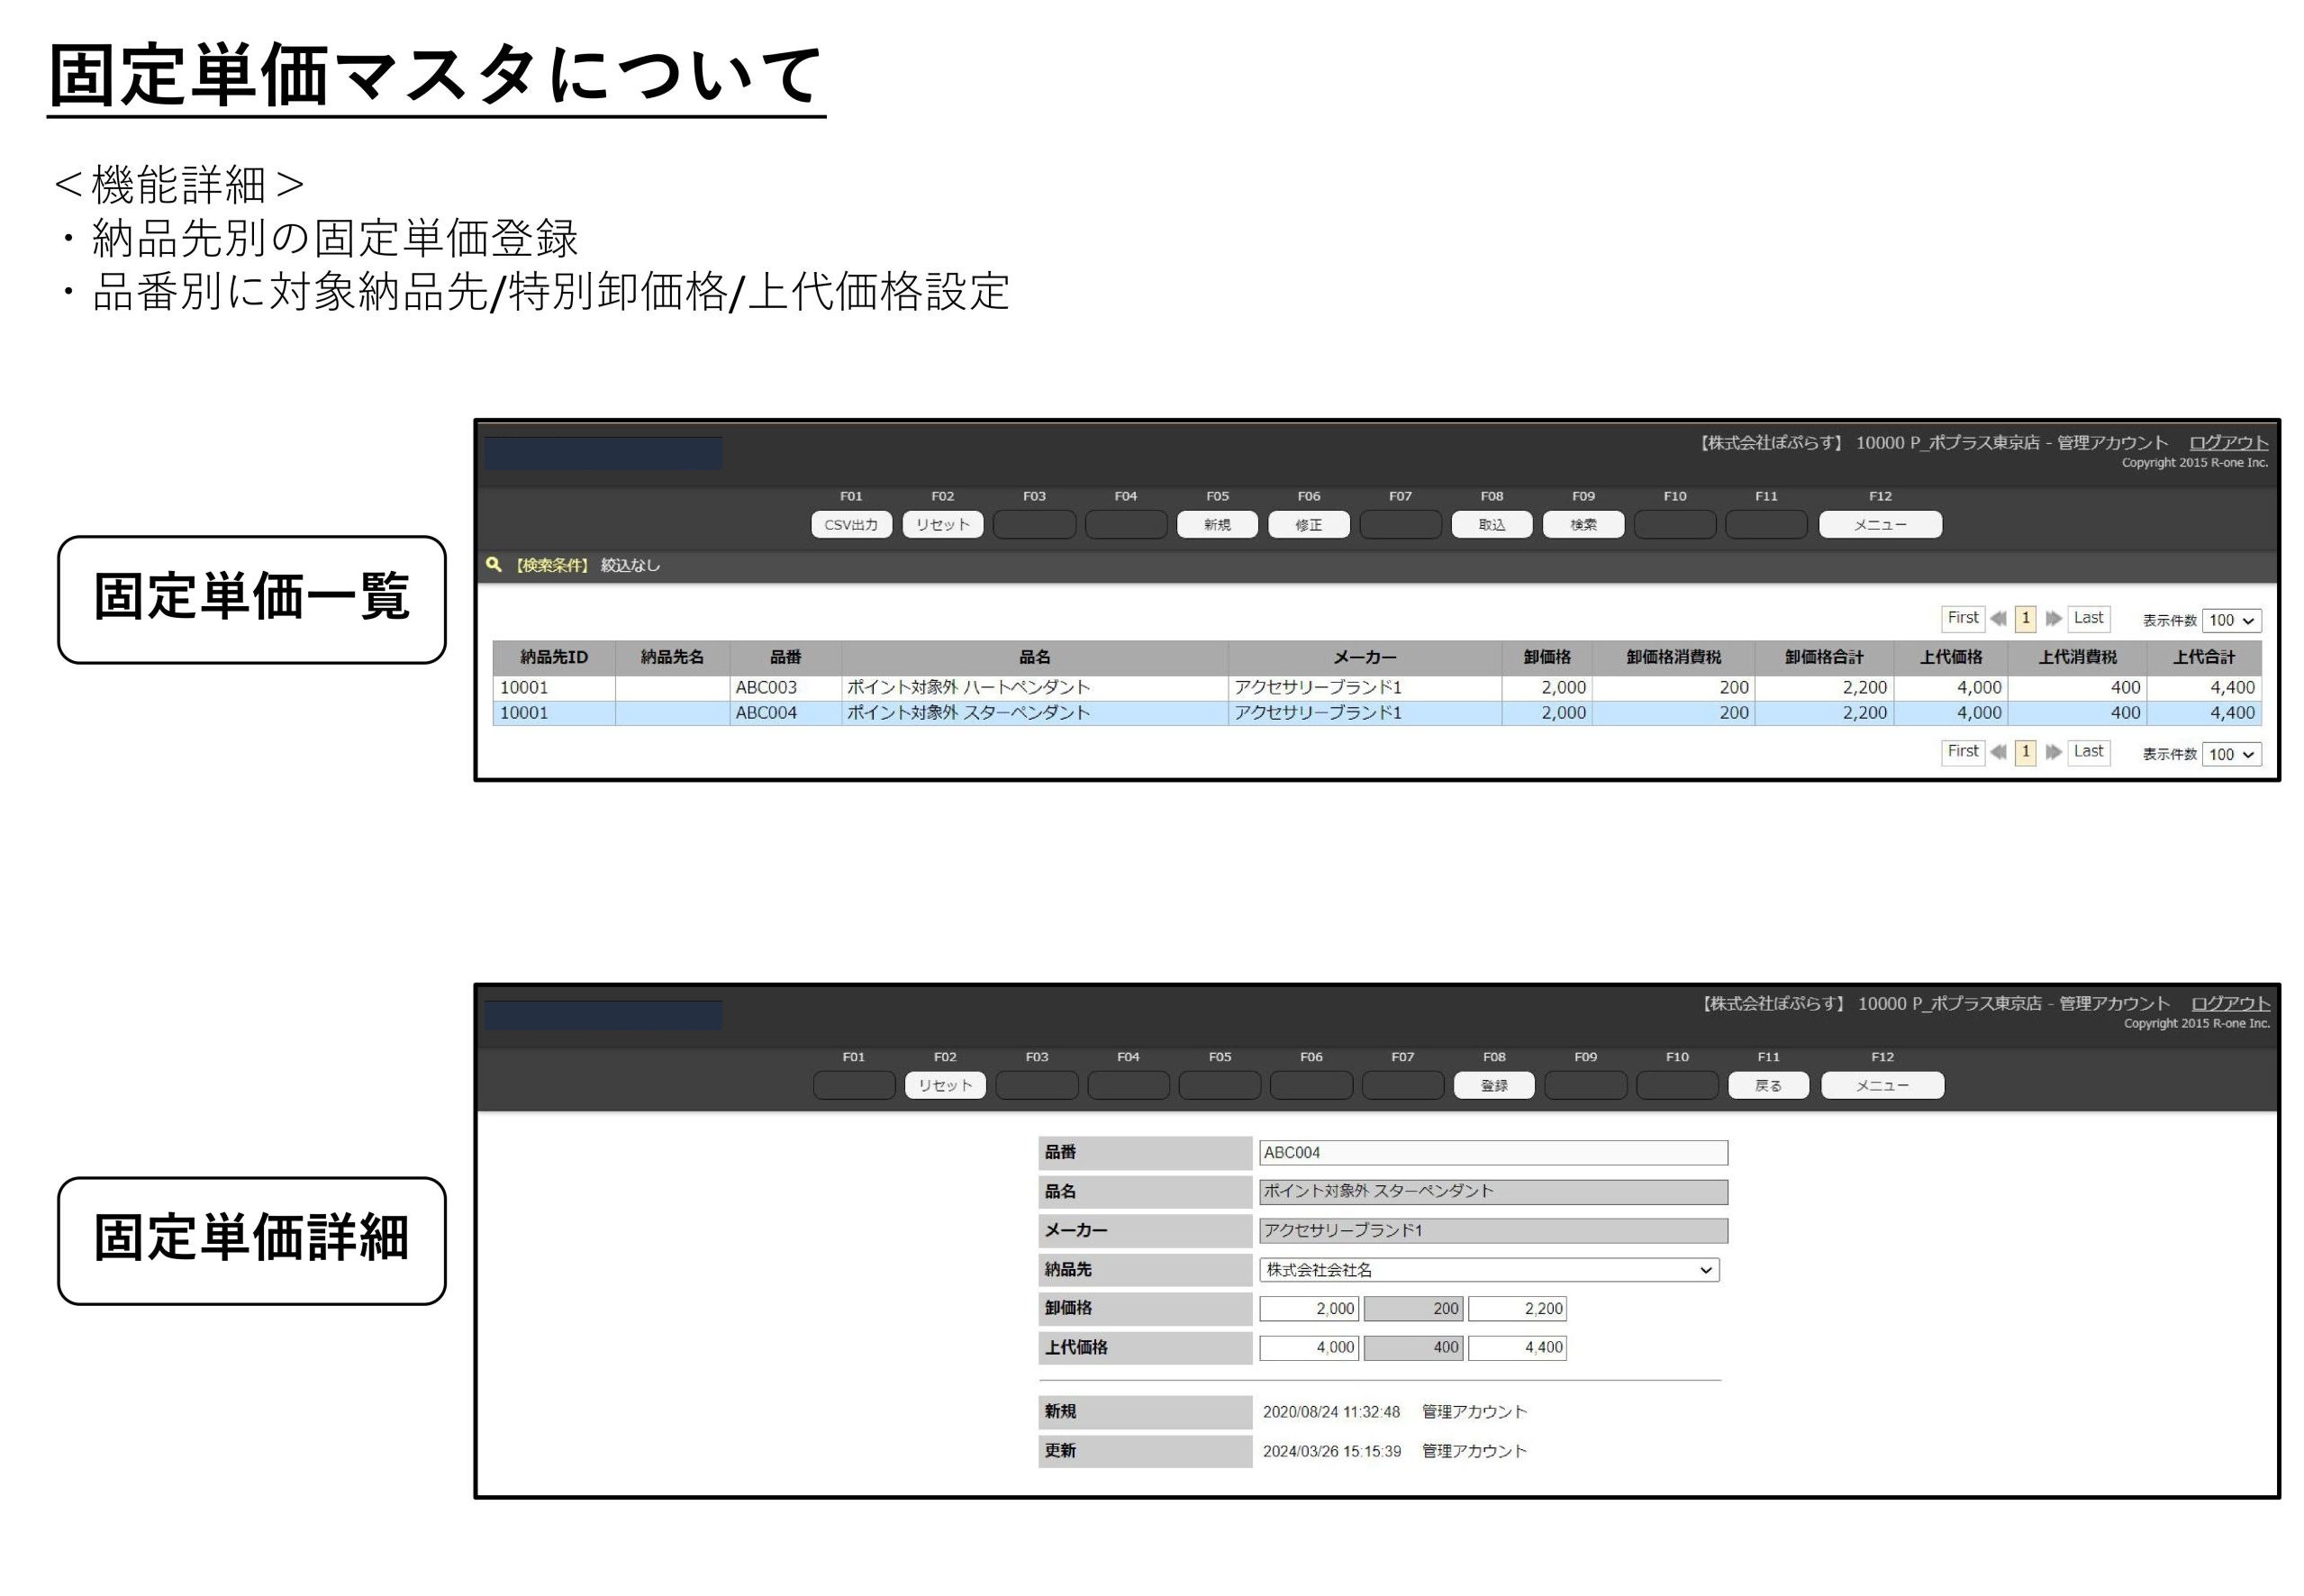The image size is (2304, 1596).
Task: Click ログアウト link in list screen header
Action: tap(2228, 442)
